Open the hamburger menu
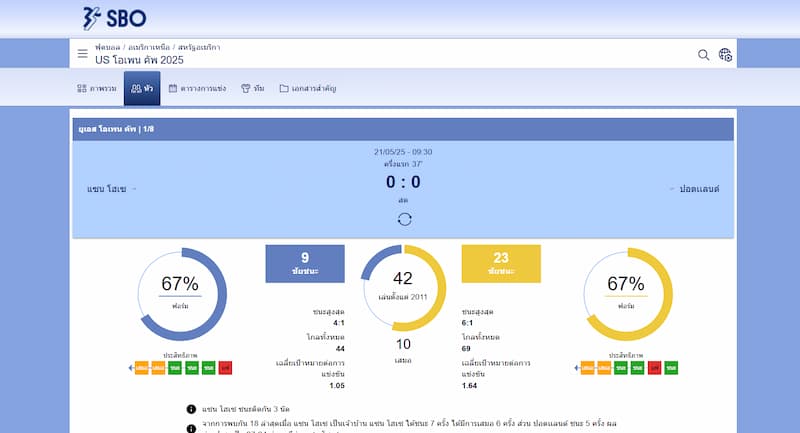 point(82,54)
